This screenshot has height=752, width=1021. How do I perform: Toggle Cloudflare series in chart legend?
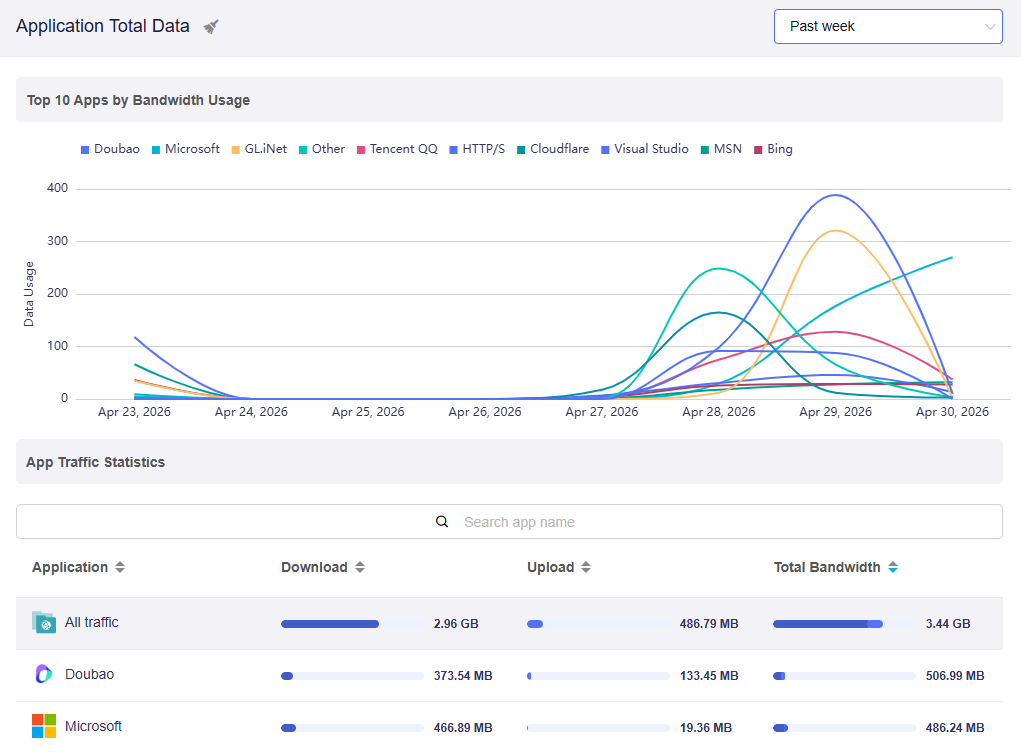[553, 149]
